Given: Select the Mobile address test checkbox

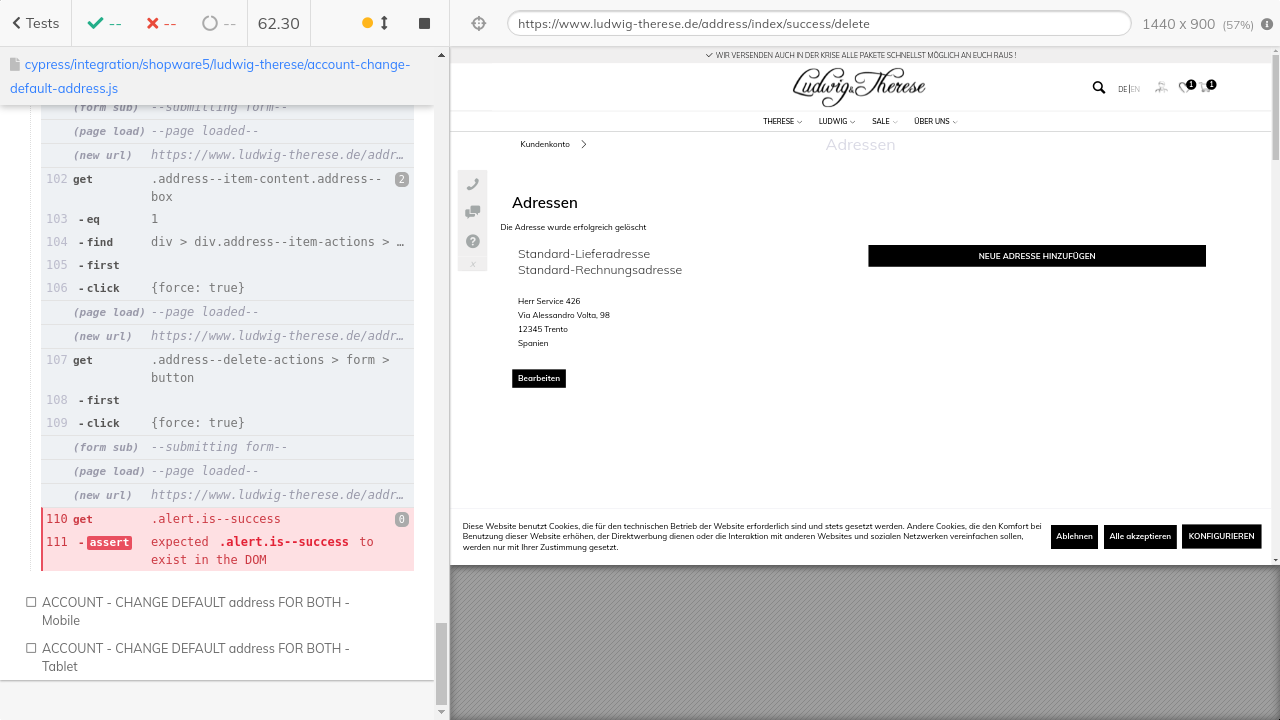Looking at the screenshot, I should click(x=31, y=602).
